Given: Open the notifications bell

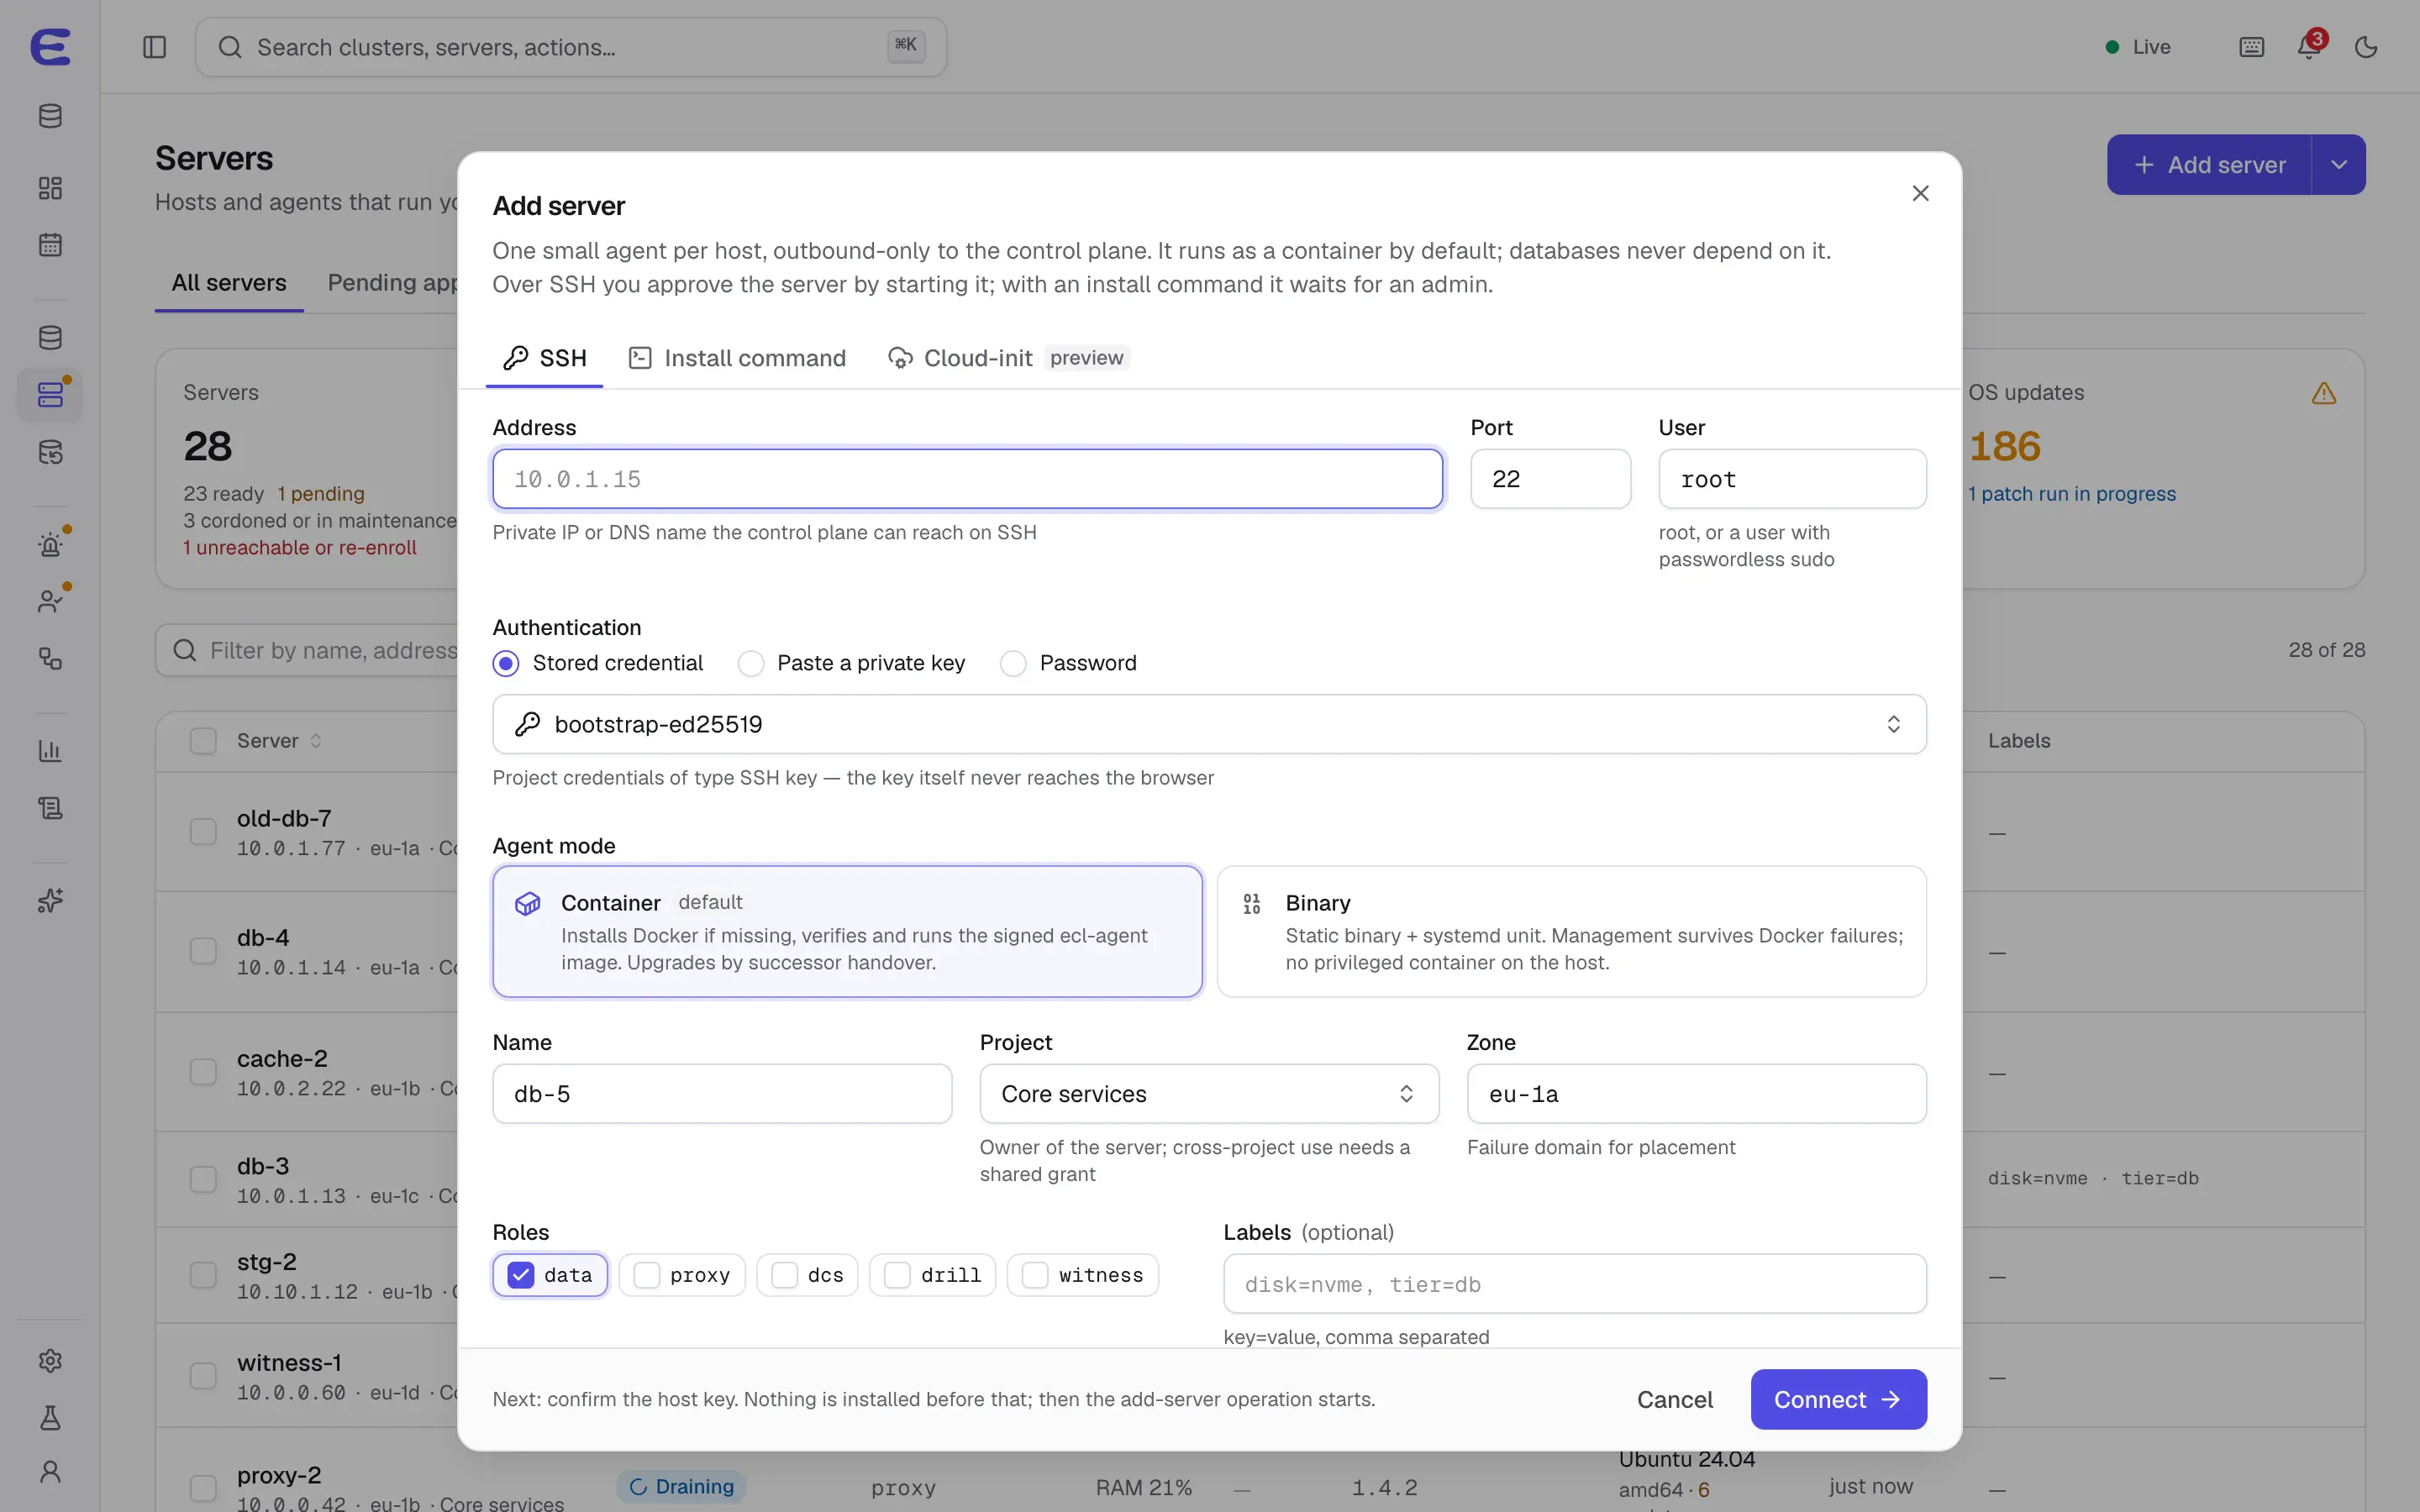Looking at the screenshot, I should (2309, 47).
